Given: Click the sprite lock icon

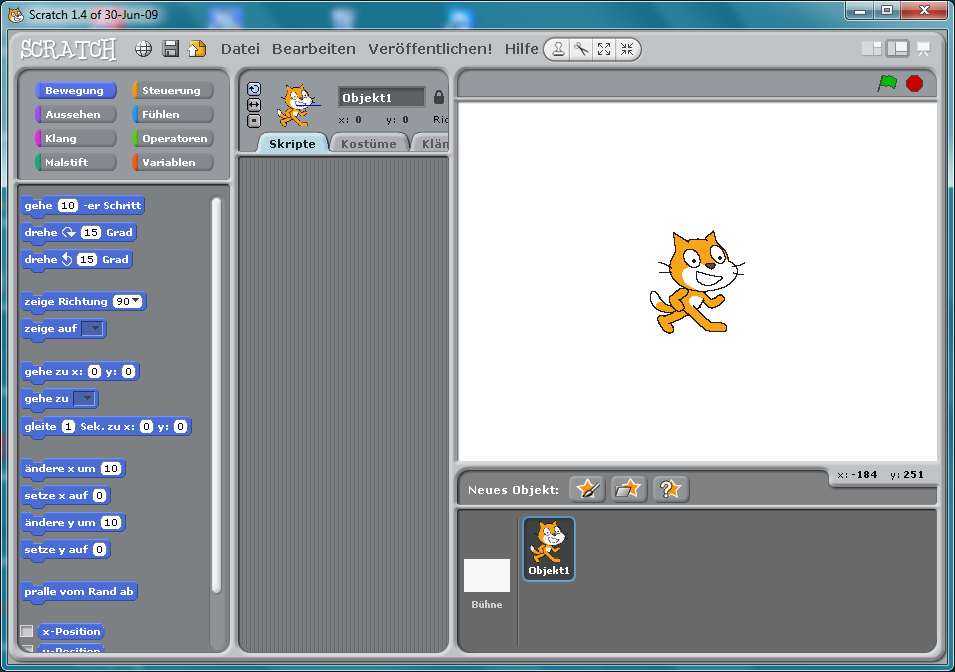Looking at the screenshot, I should coord(439,97).
